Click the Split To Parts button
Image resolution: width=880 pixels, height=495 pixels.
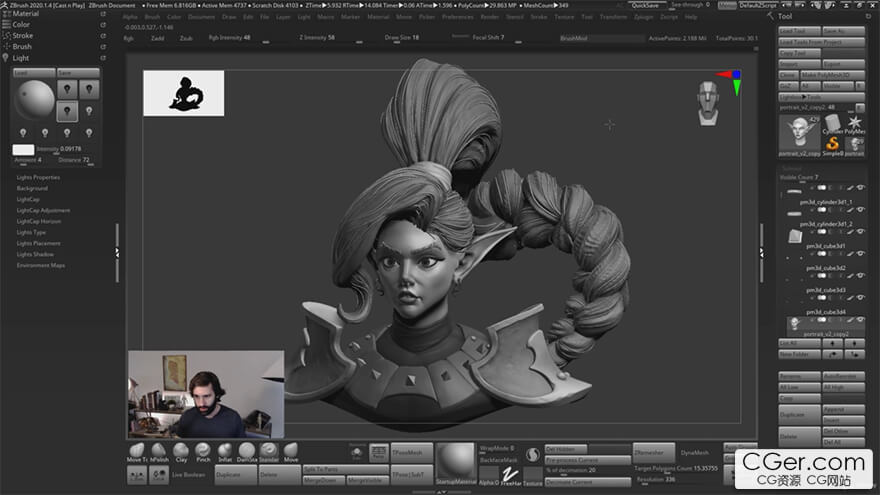(346, 469)
